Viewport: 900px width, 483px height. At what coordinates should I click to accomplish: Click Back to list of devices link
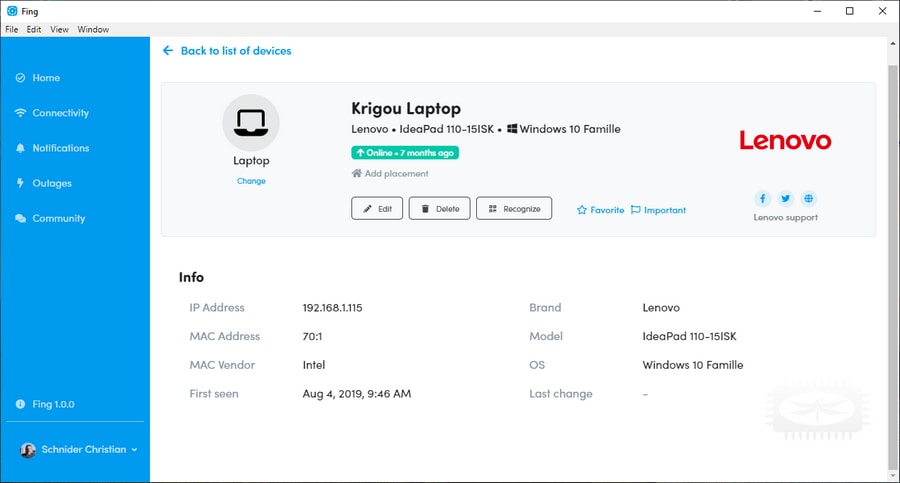point(236,51)
